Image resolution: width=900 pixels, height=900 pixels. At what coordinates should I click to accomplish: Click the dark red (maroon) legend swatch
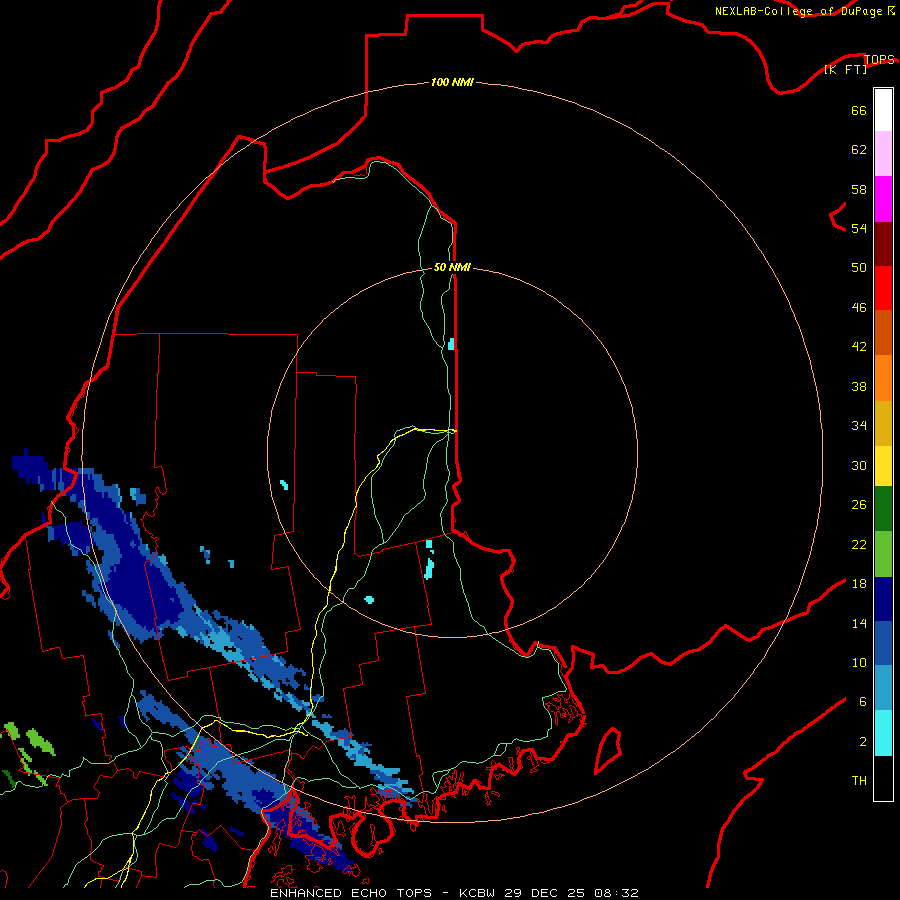[x=883, y=244]
